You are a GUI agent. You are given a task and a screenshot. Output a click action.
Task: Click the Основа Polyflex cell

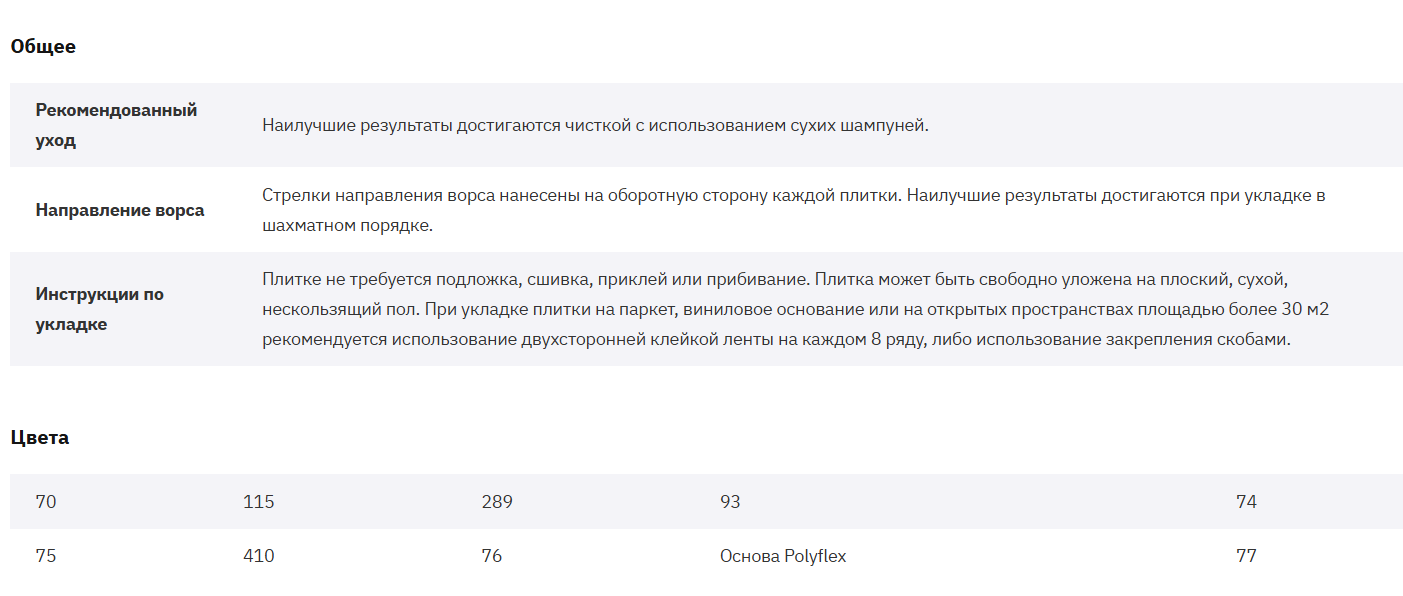coord(783,556)
